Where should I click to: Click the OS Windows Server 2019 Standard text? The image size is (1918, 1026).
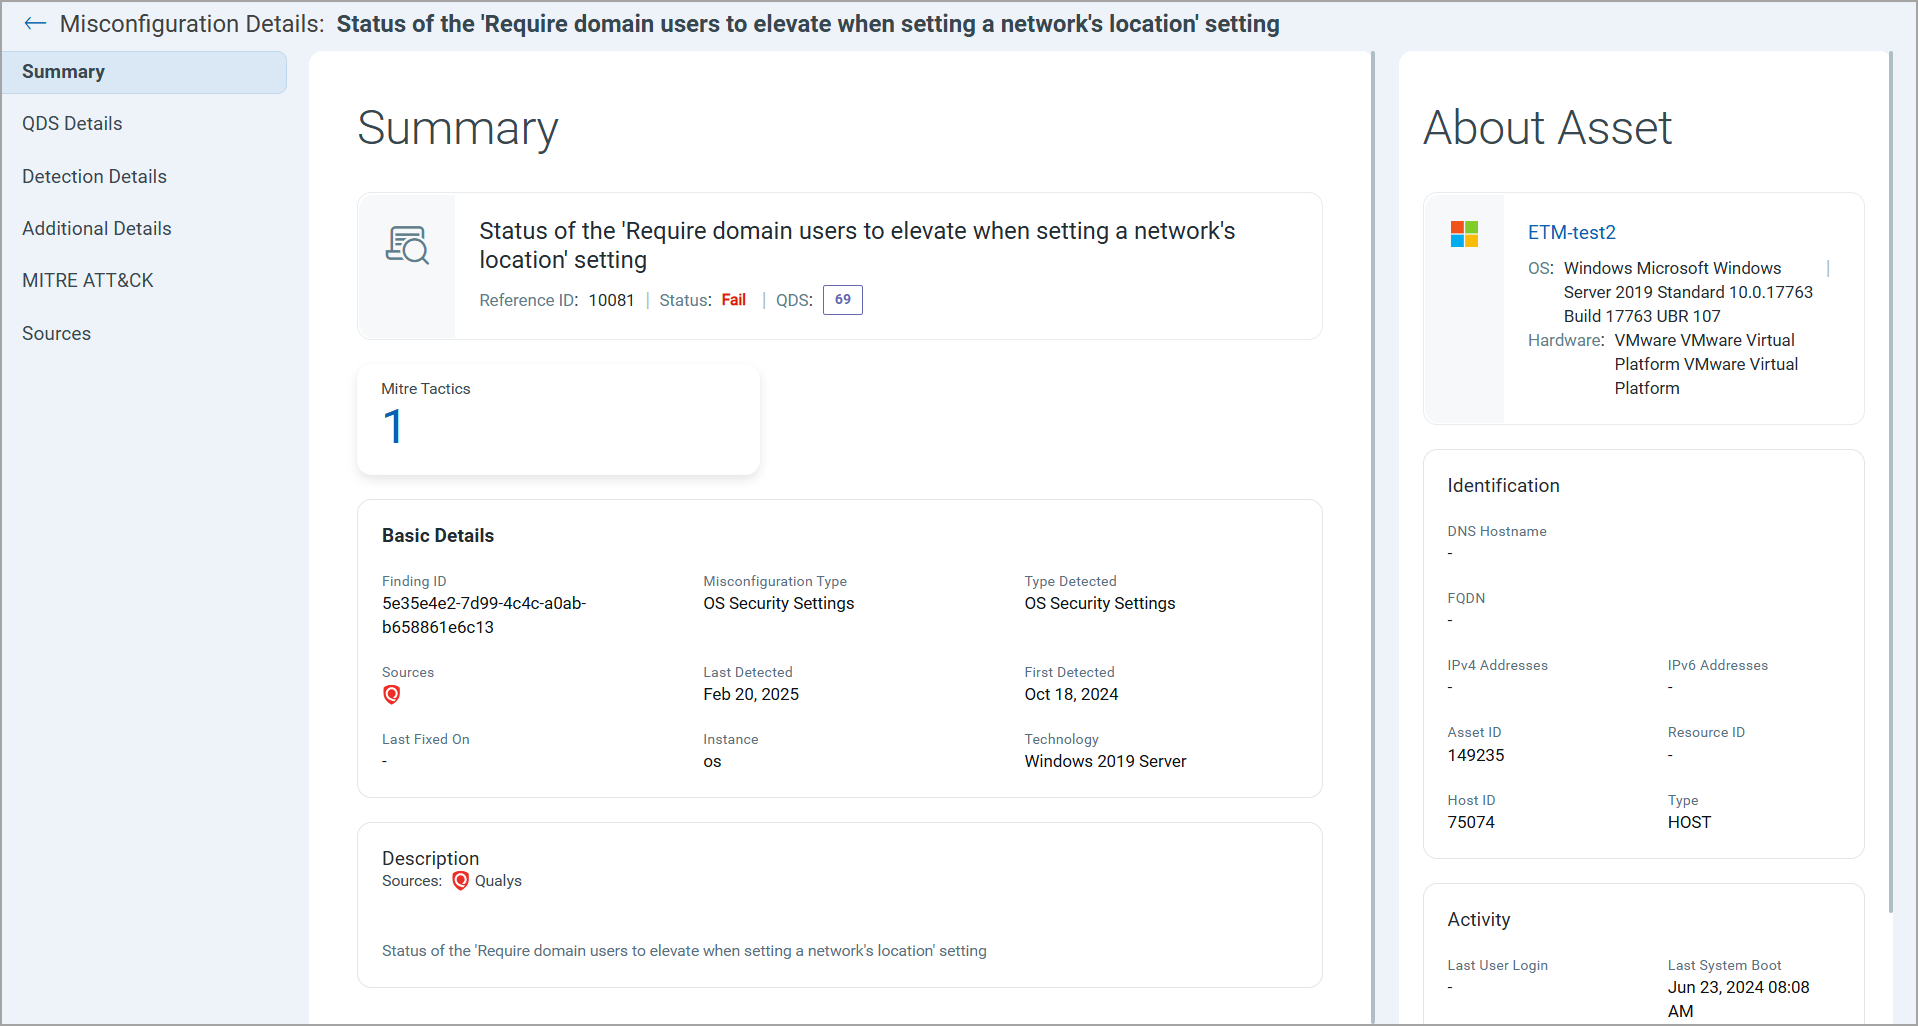tap(1688, 293)
